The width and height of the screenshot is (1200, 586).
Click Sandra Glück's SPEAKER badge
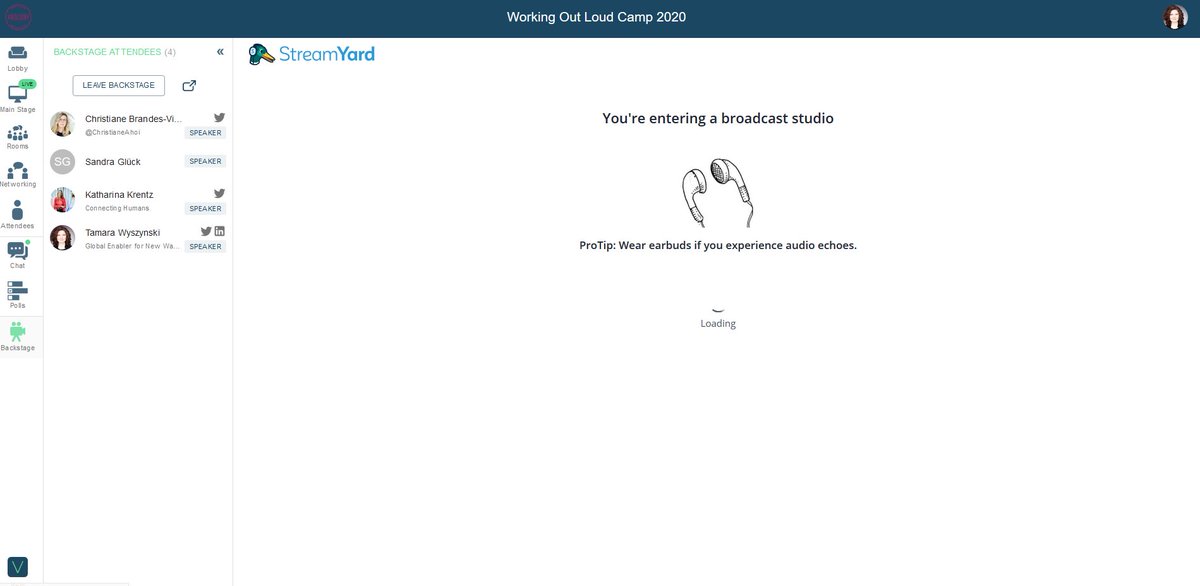pos(205,161)
